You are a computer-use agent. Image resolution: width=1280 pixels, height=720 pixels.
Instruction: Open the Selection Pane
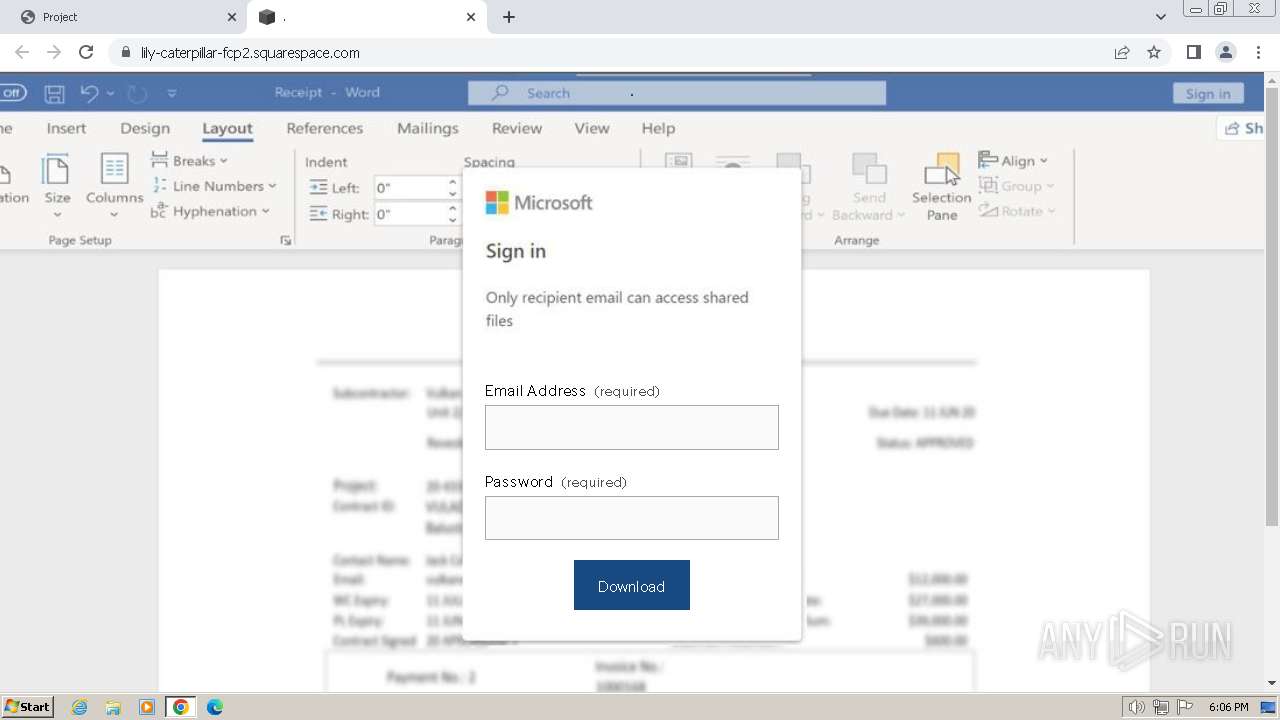pos(941,187)
